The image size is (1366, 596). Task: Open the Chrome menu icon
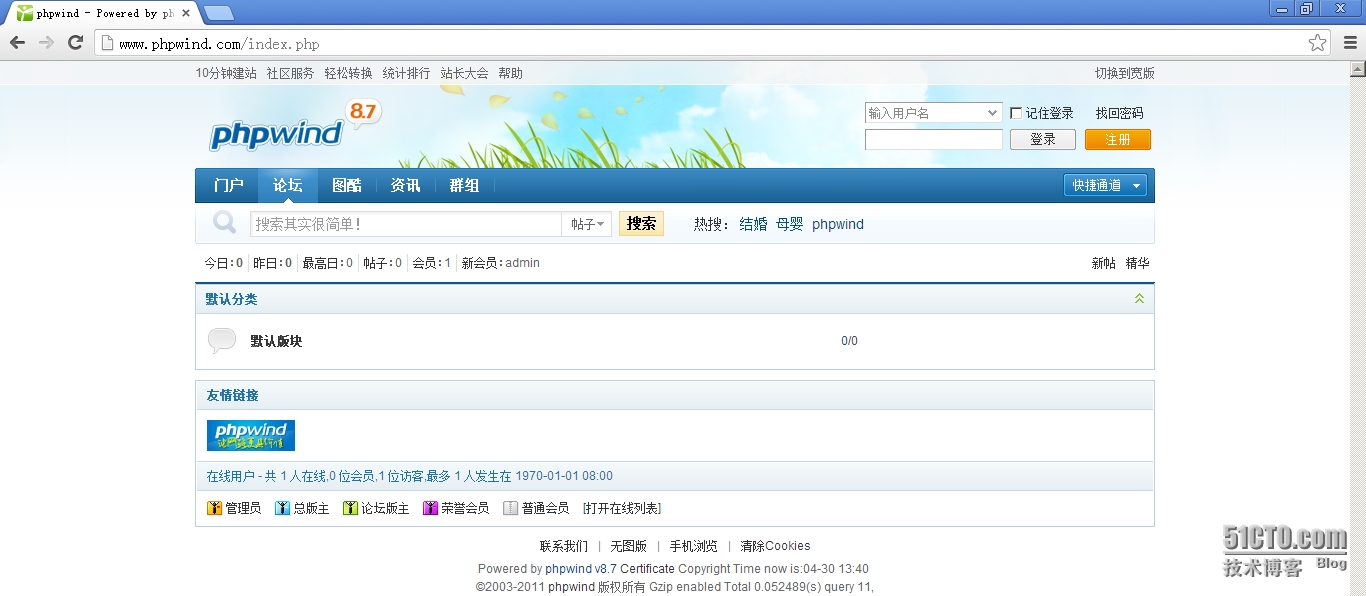tap(1350, 43)
